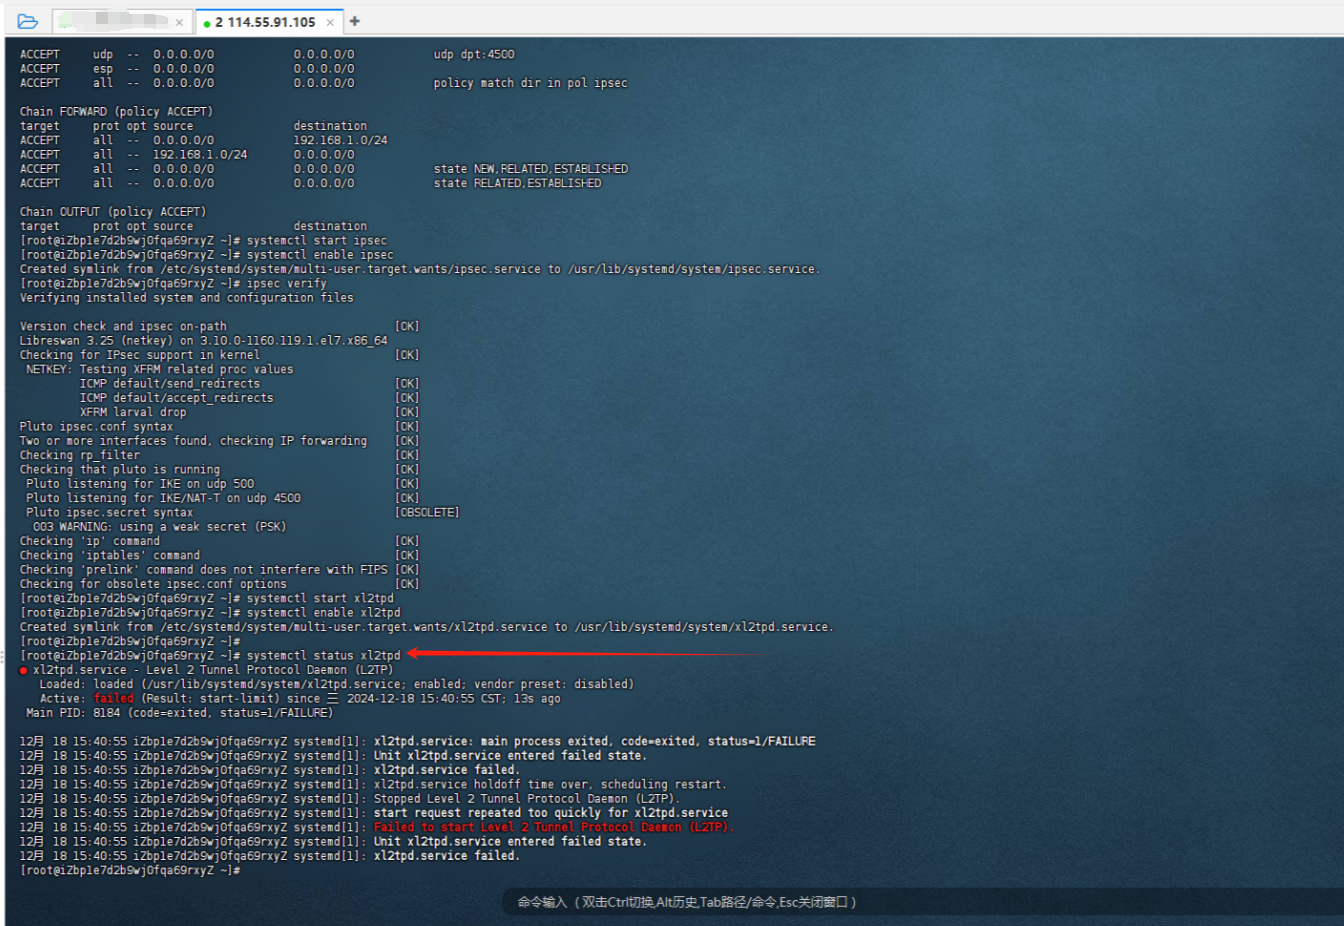Click 'Pluto listening for IKE on udp 500'
Viewport: 1344px width, 926px height.
[140, 484]
